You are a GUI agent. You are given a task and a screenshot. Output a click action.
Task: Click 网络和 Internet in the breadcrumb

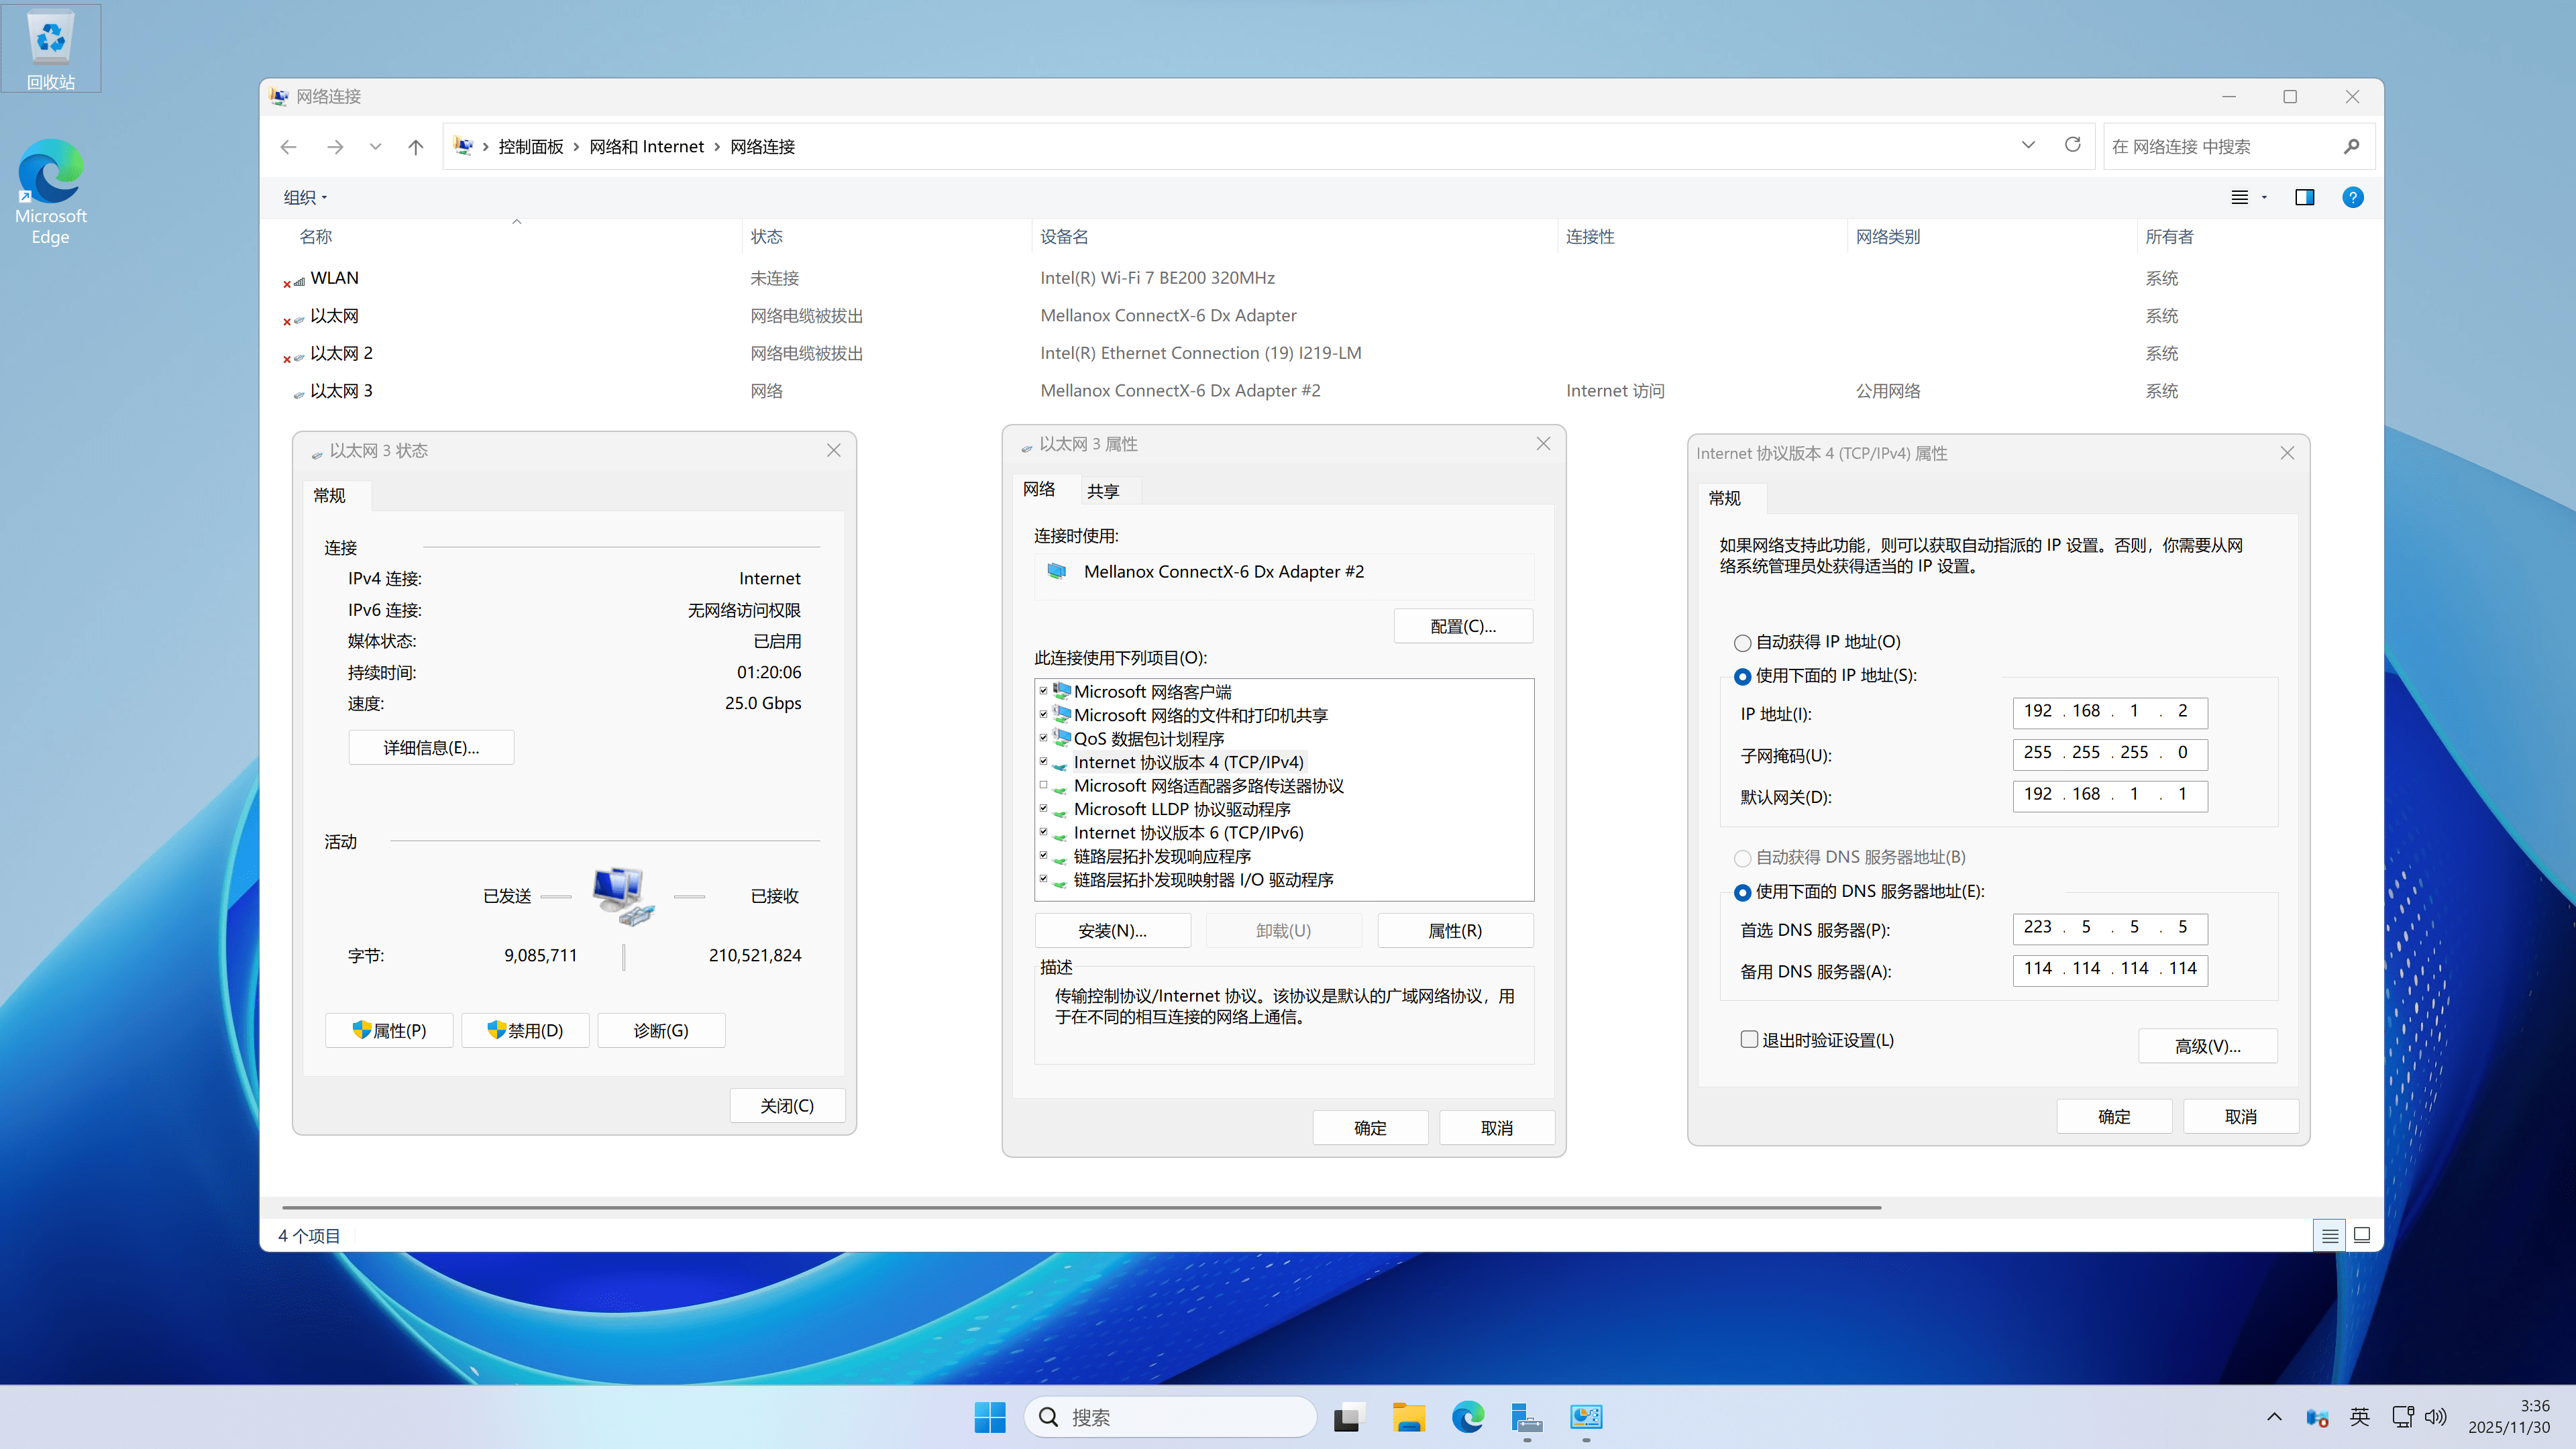pos(646,147)
